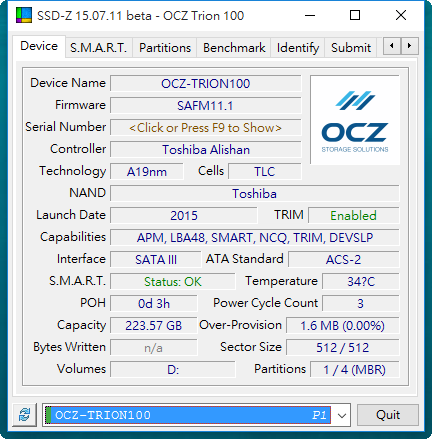This screenshot has height=439, width=432.
Task: Click the Launch Date value 2015
Action: coord(184,216)
